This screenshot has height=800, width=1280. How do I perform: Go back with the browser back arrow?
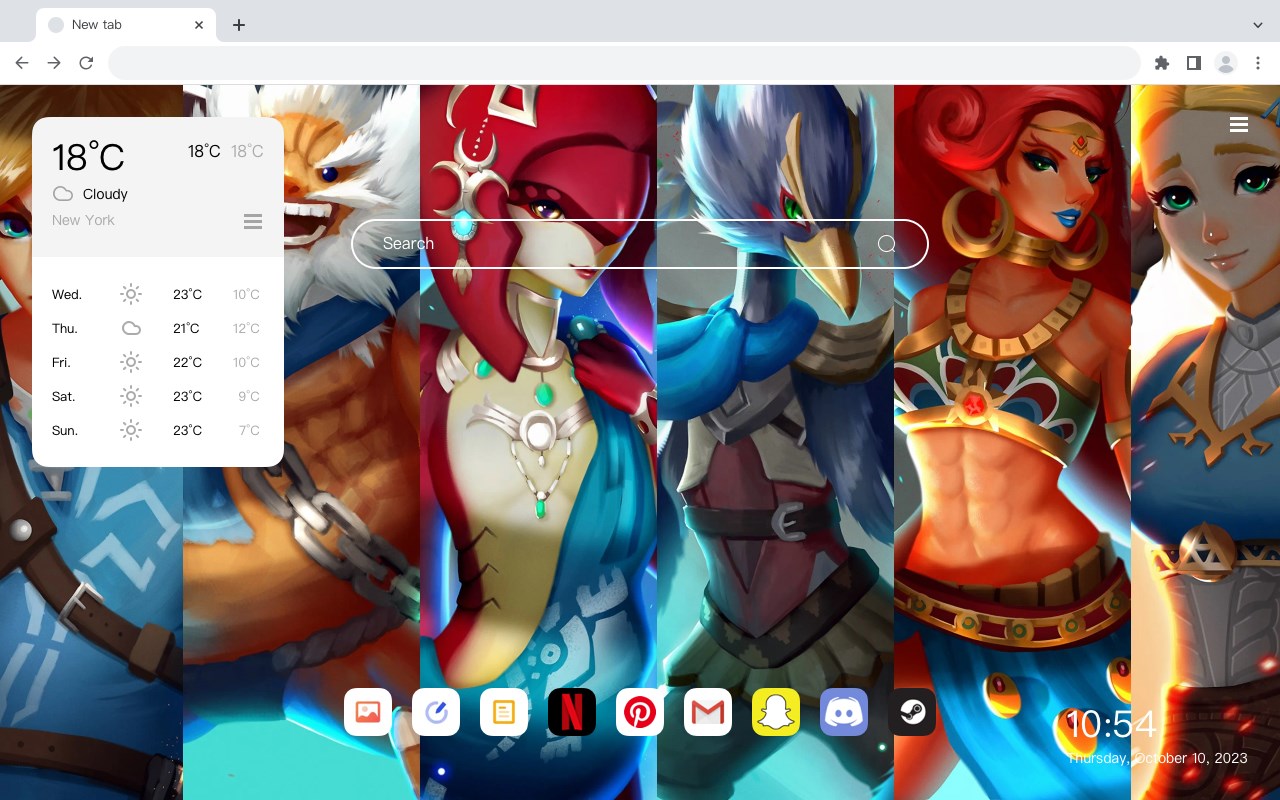(x=22, y=63)
